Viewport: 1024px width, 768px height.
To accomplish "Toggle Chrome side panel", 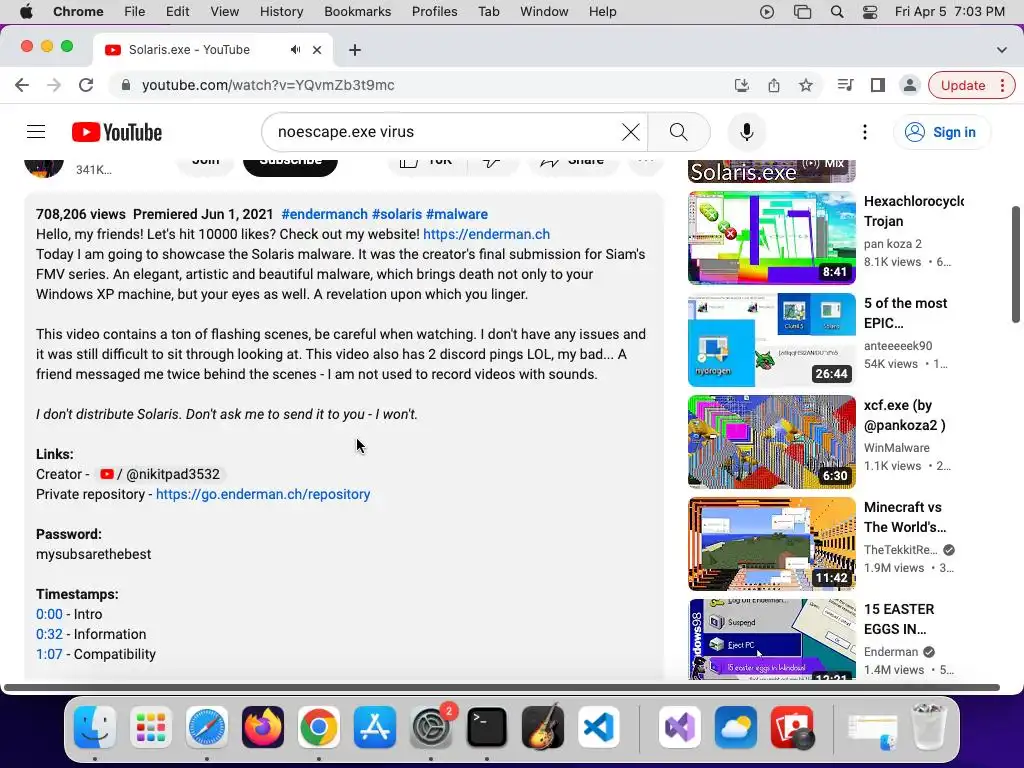I will click(878, 85).
